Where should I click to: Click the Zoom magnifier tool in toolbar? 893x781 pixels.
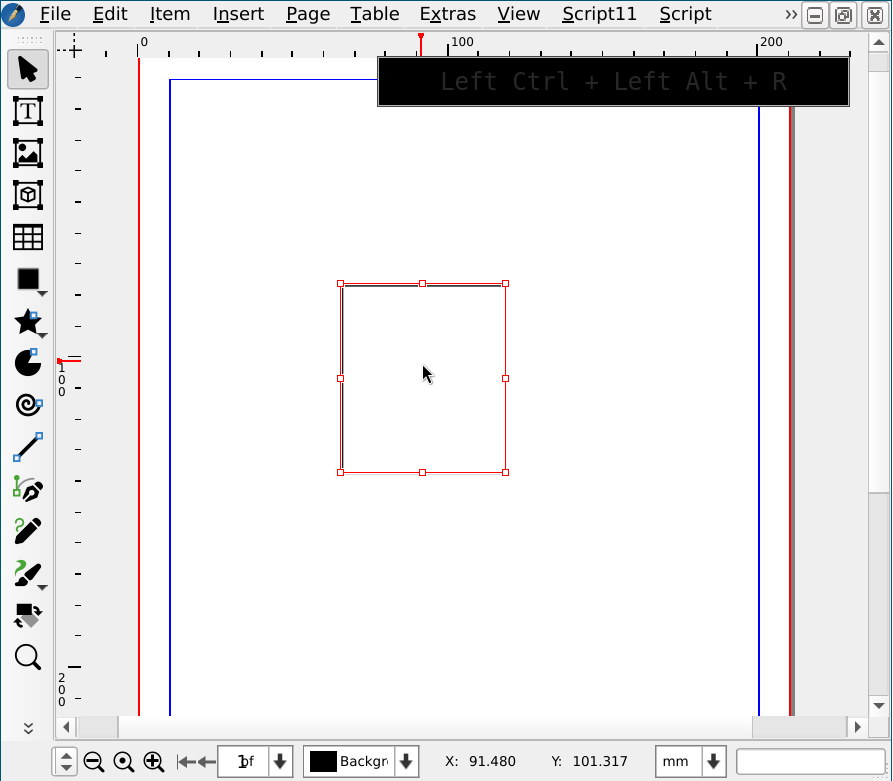27,657
